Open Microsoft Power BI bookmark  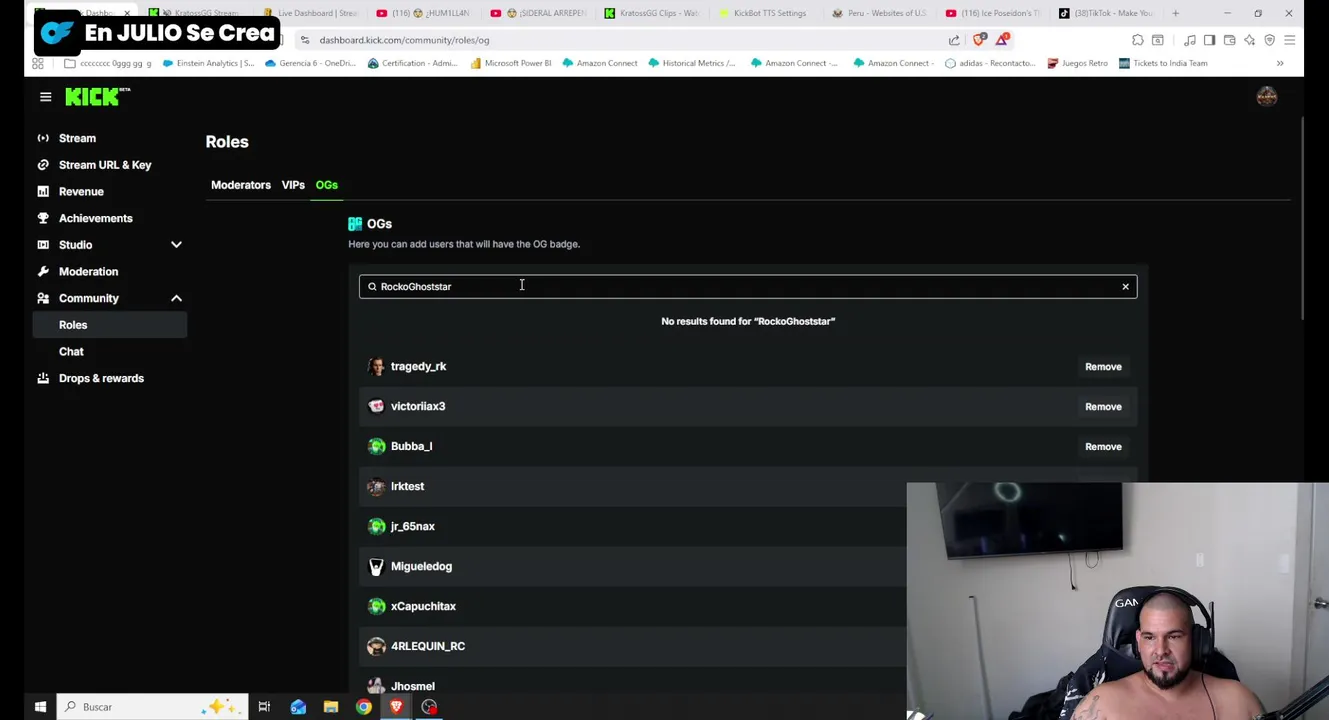click(511, 63)
